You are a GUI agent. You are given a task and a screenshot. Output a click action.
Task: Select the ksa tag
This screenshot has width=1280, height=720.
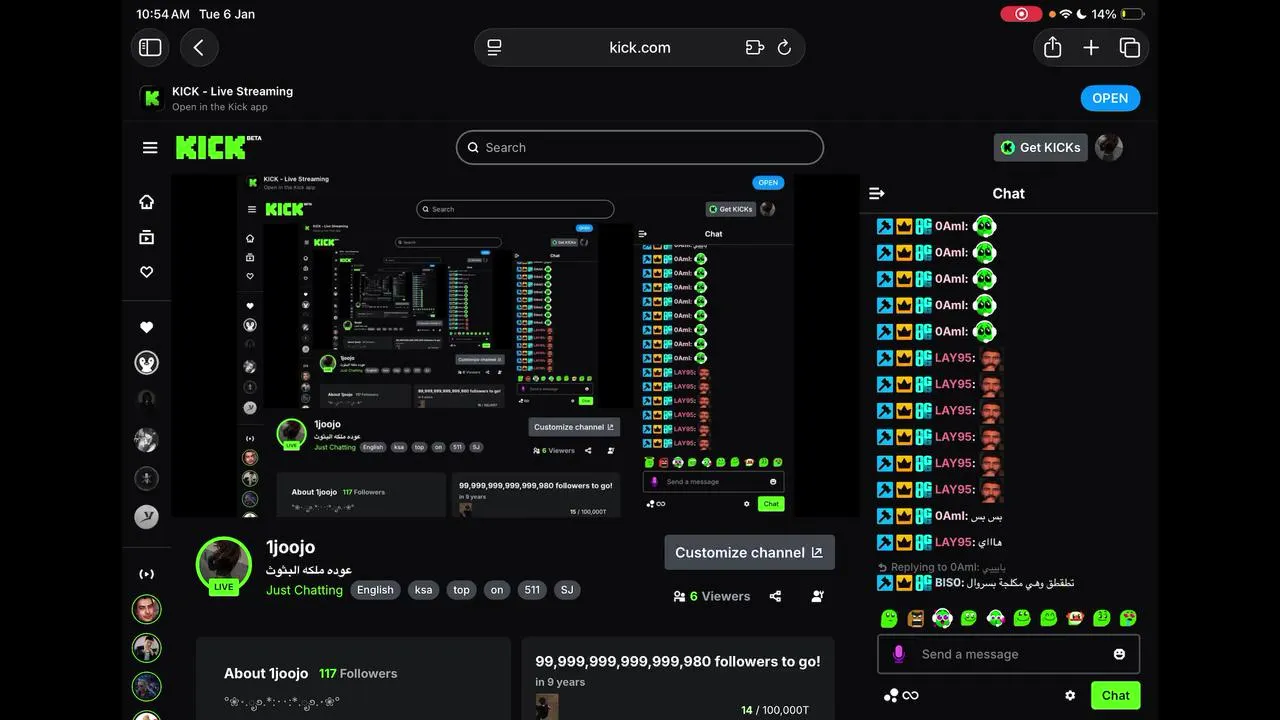click(424, 590)
